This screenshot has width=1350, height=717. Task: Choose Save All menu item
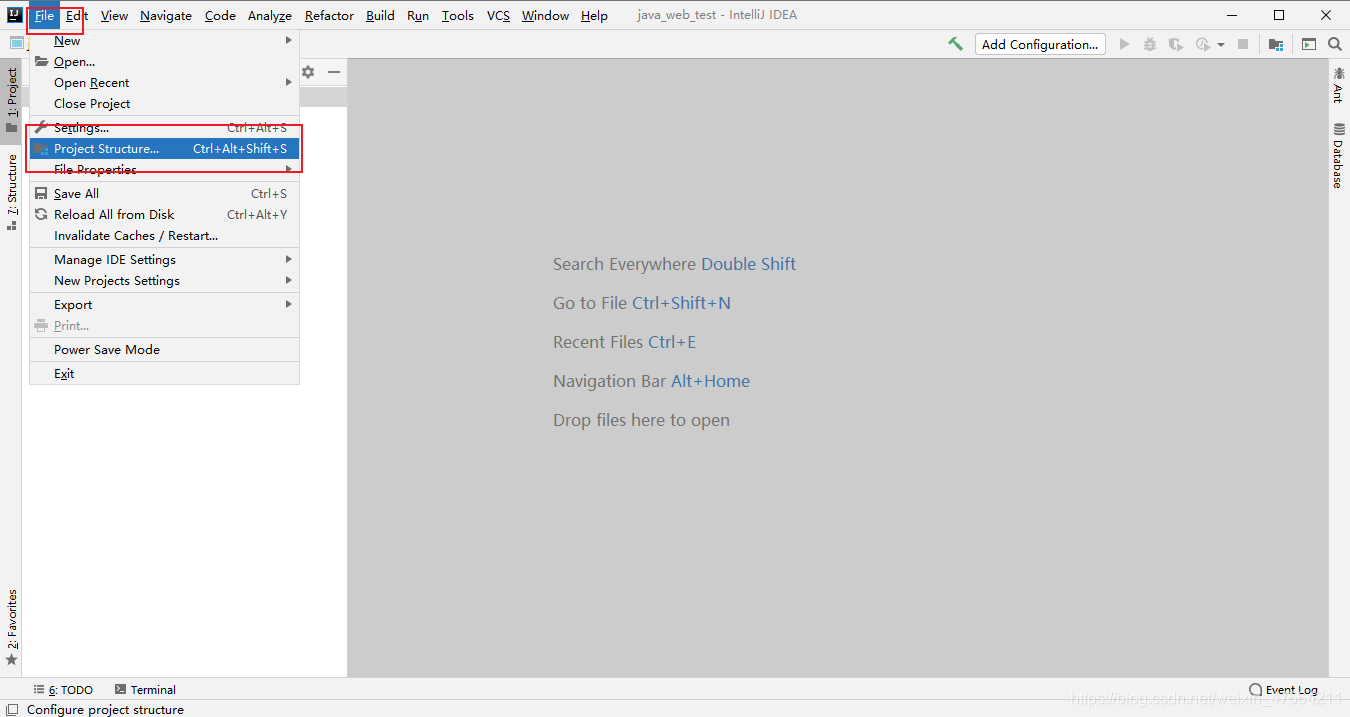pos(164,194)
